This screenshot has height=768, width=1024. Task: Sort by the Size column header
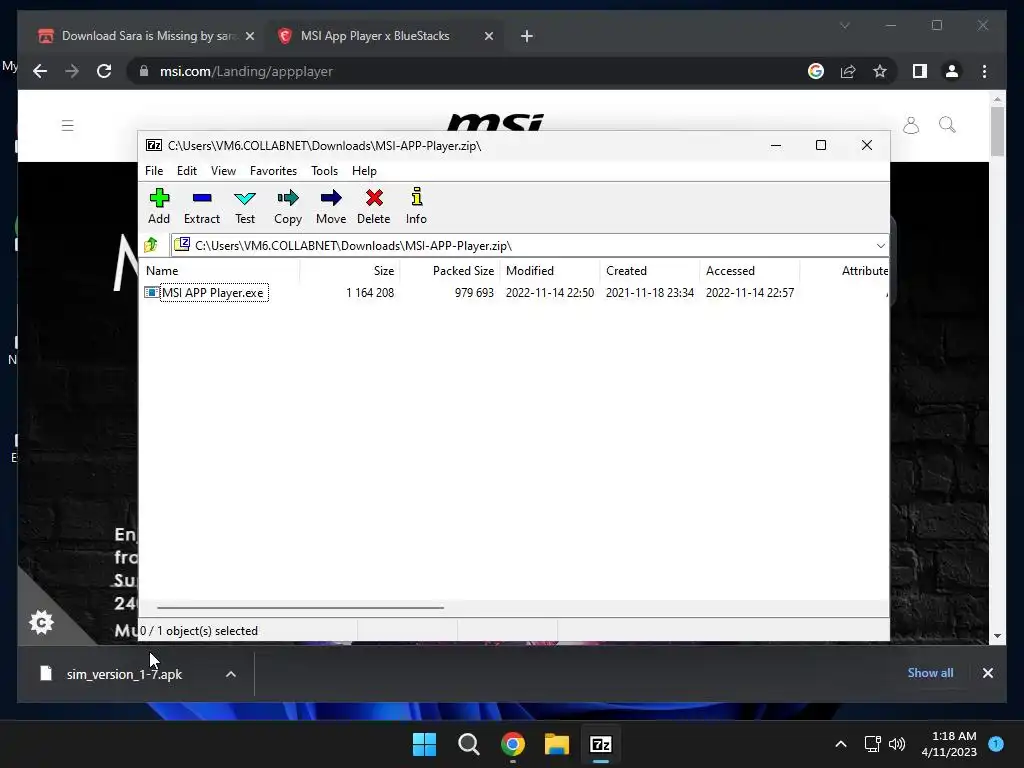[x=350, y=270]
